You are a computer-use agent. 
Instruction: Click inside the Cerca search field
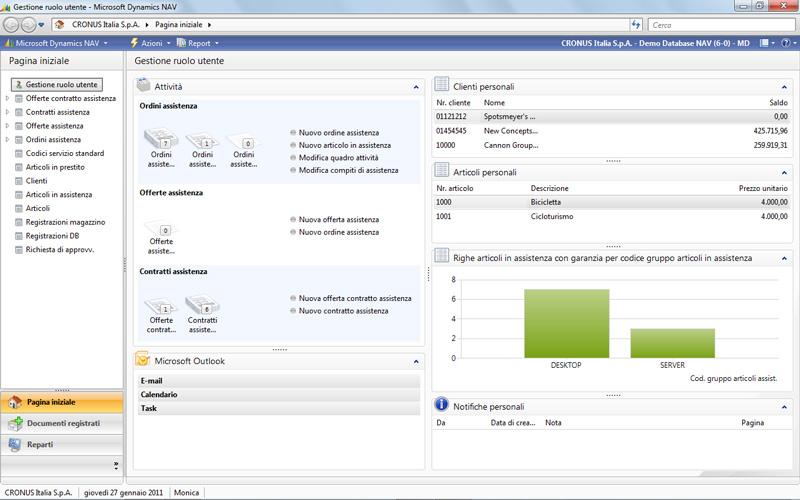pos(720,24)
